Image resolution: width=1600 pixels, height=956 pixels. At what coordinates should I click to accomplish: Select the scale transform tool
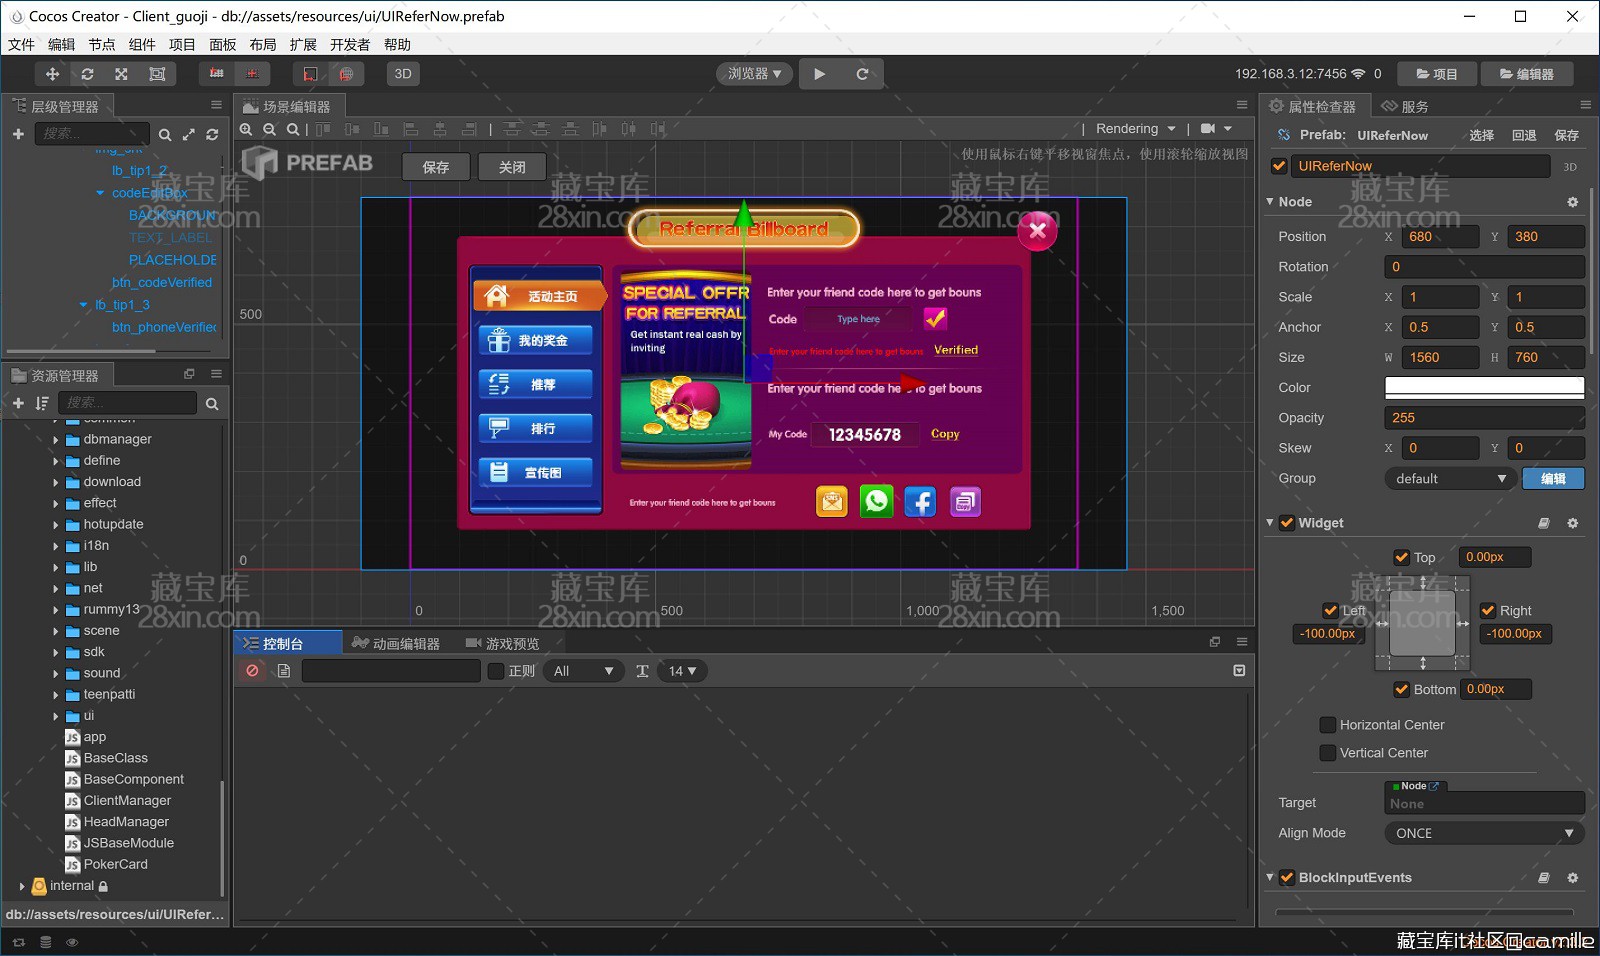pos(121,74)
